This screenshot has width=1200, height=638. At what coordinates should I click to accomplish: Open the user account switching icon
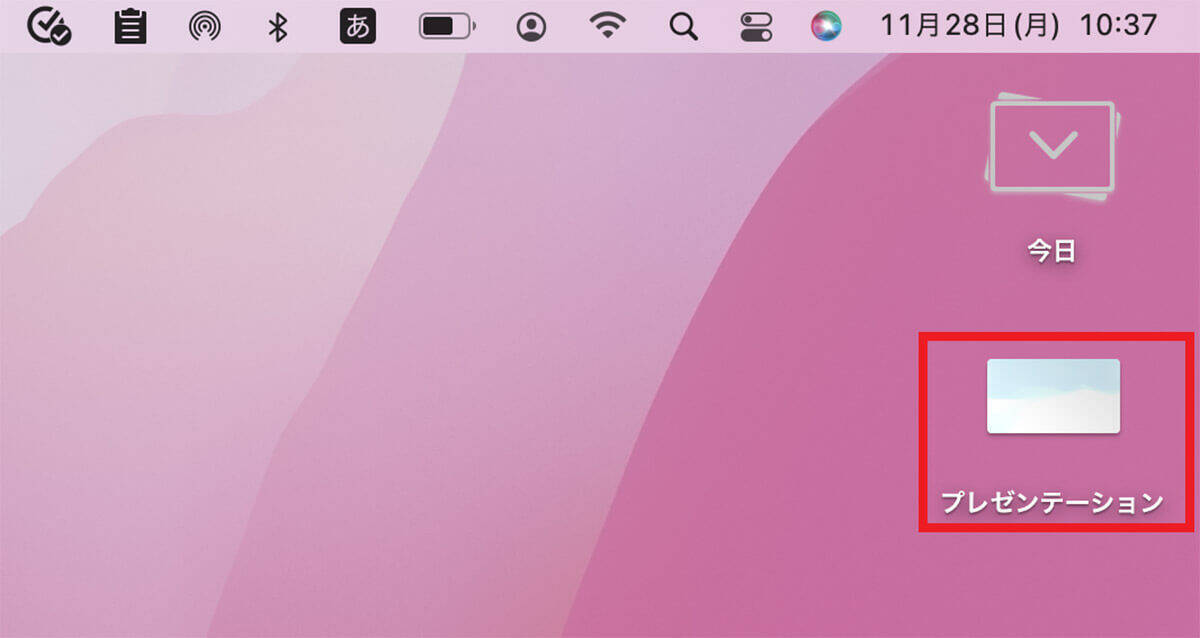[531, 27]
